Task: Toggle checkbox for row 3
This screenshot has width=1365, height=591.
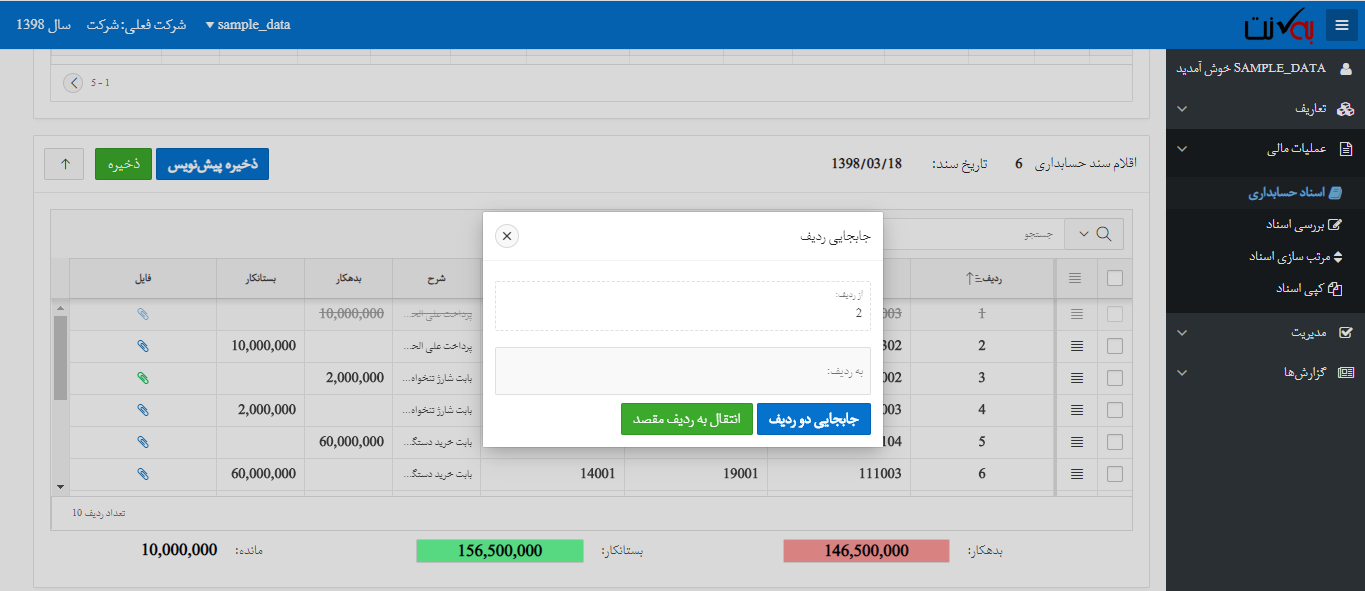Action: 1115,378
